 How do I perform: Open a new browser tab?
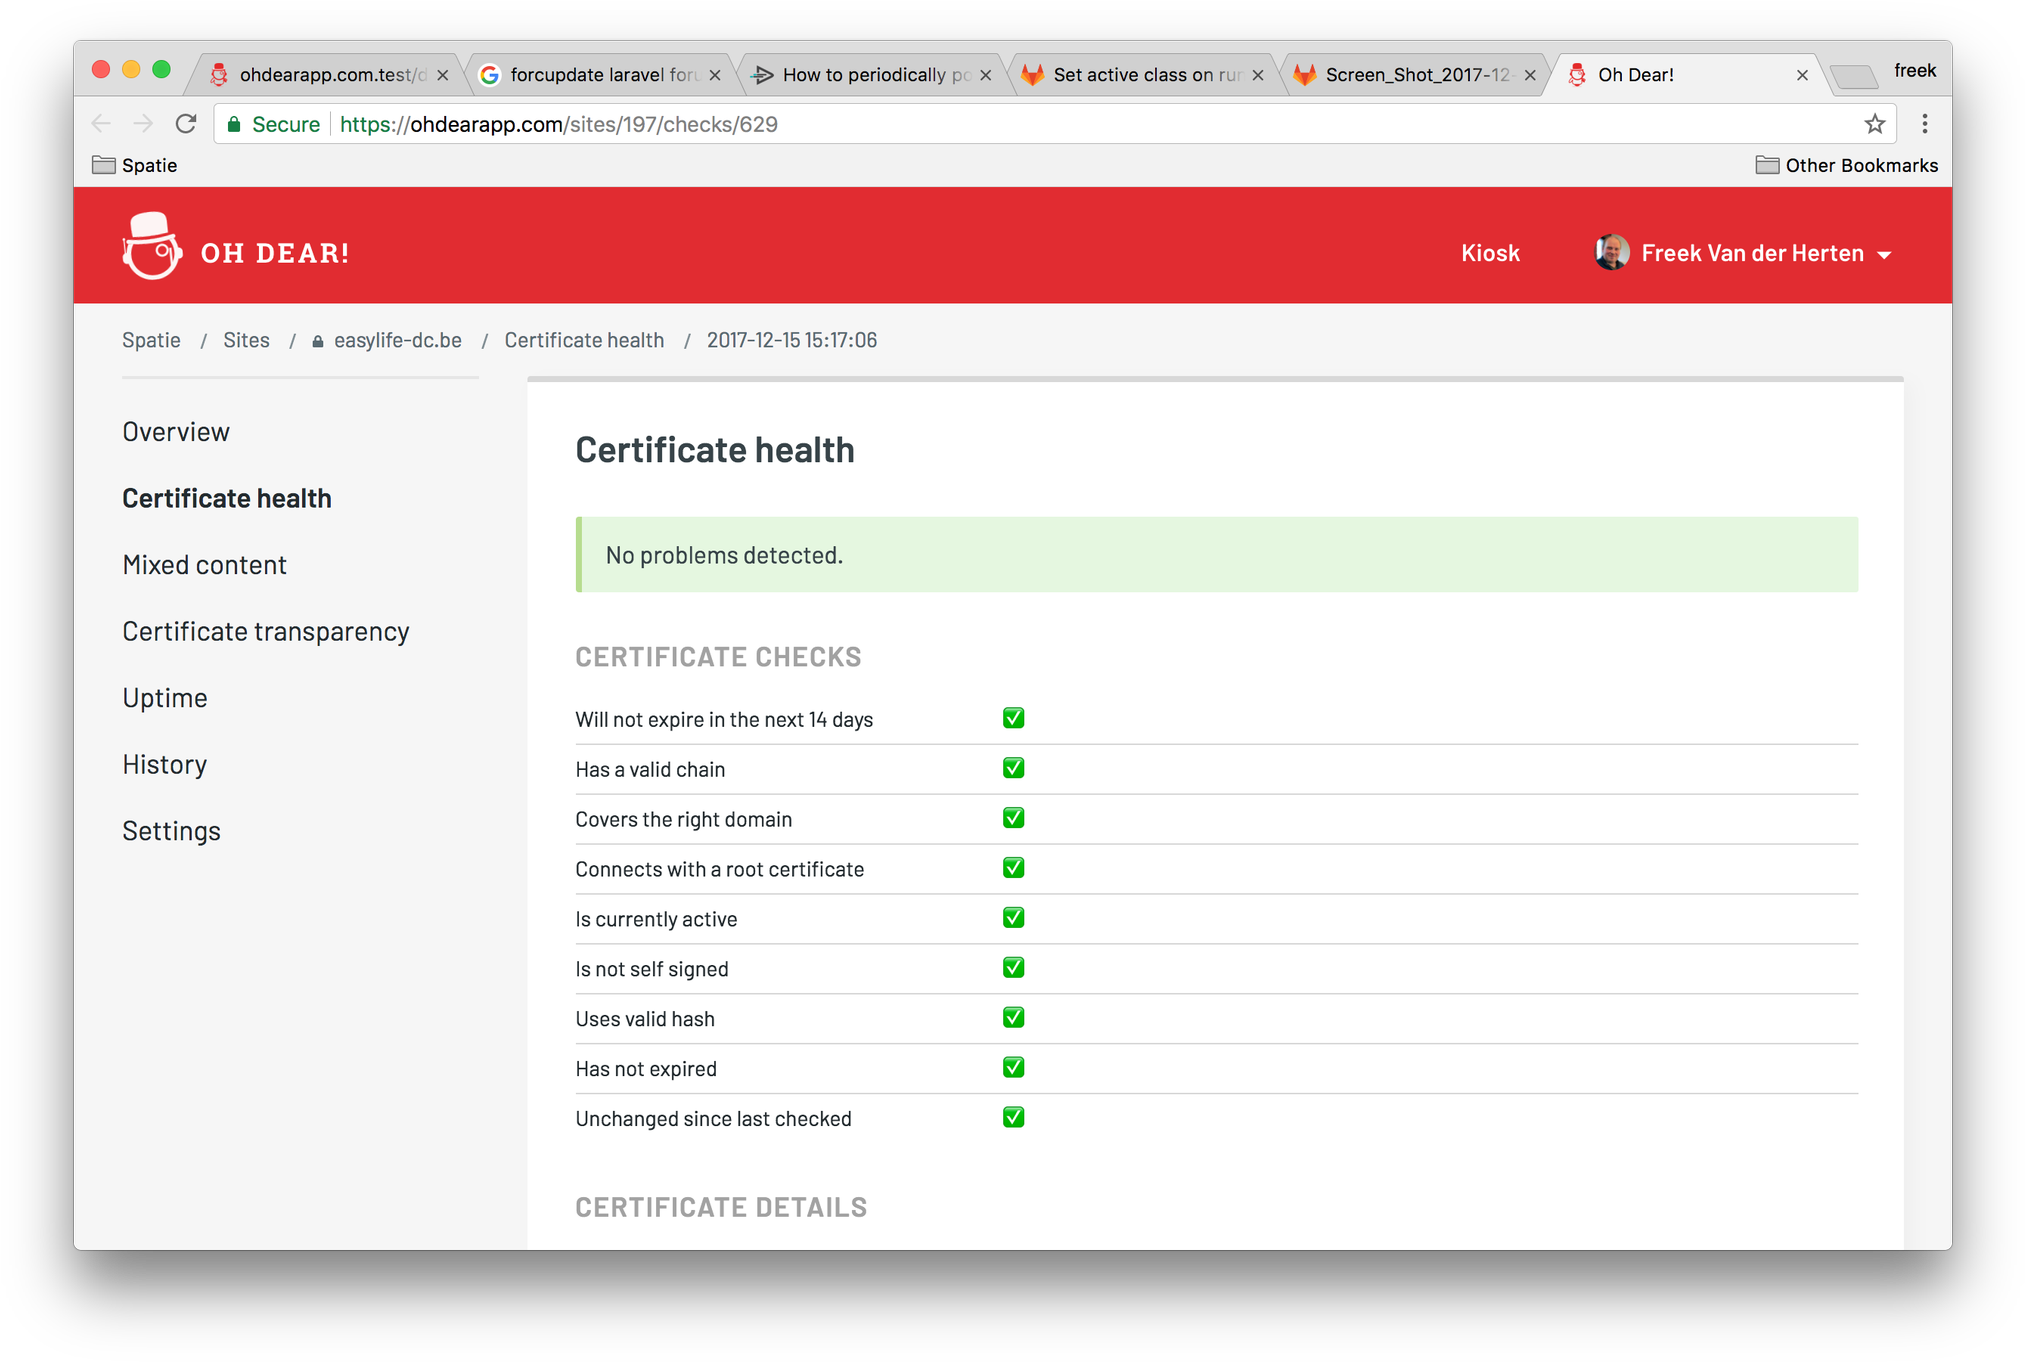click(1852, 76)
